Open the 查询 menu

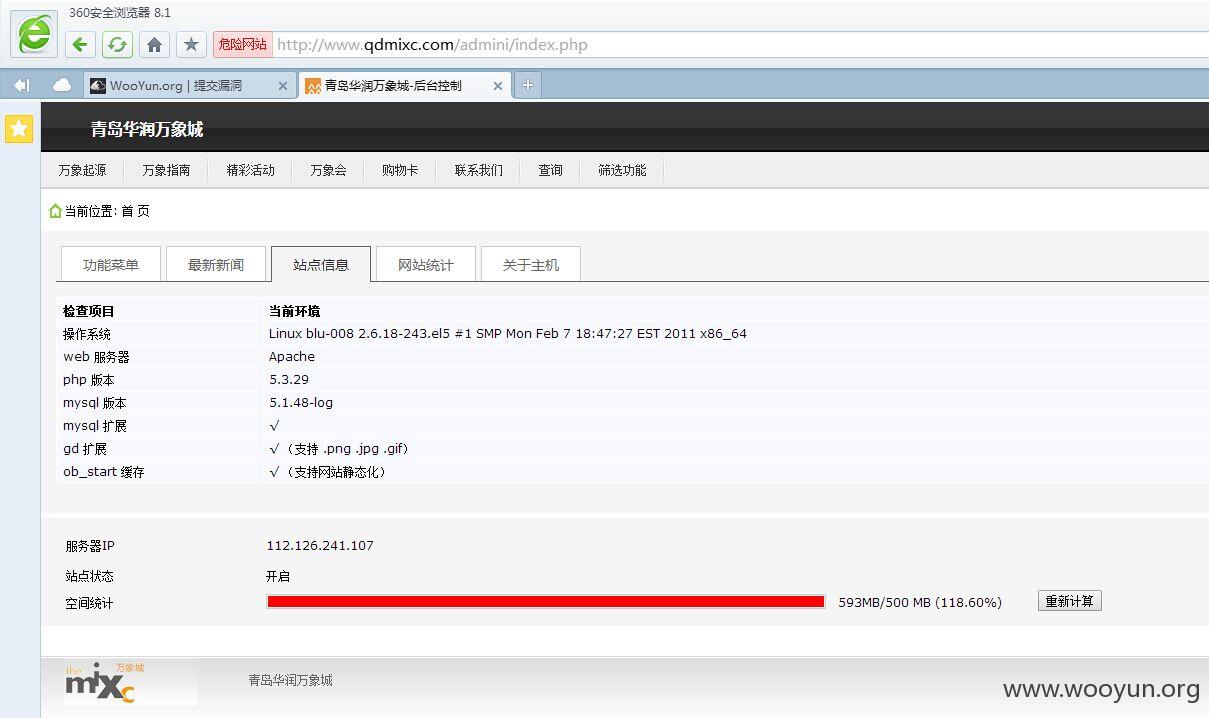tap(551, 170)
